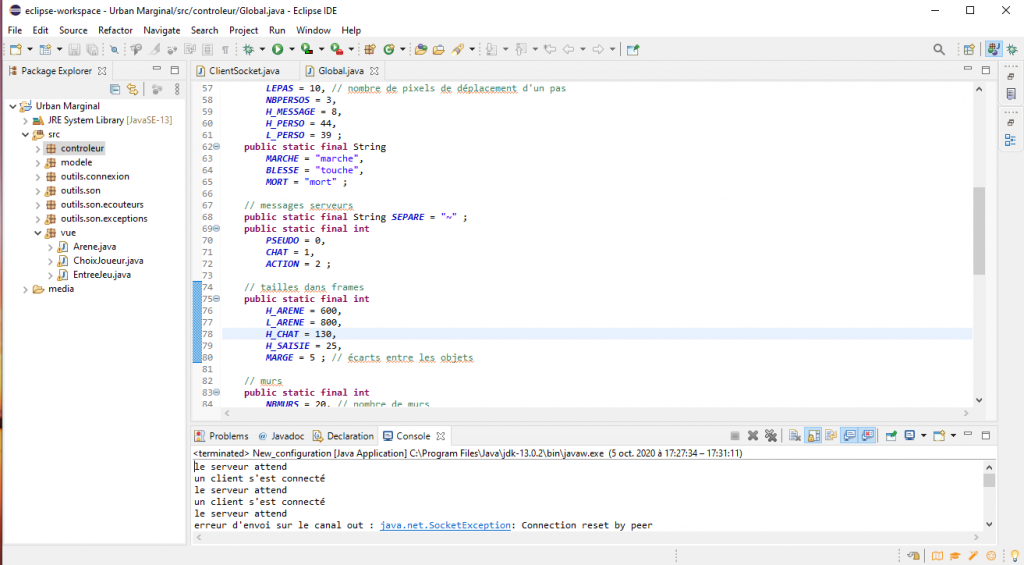Click Remove All Terminated Launches in Console
The height and width of the screenshot is (565, 1024).
(x=771, y=436)
